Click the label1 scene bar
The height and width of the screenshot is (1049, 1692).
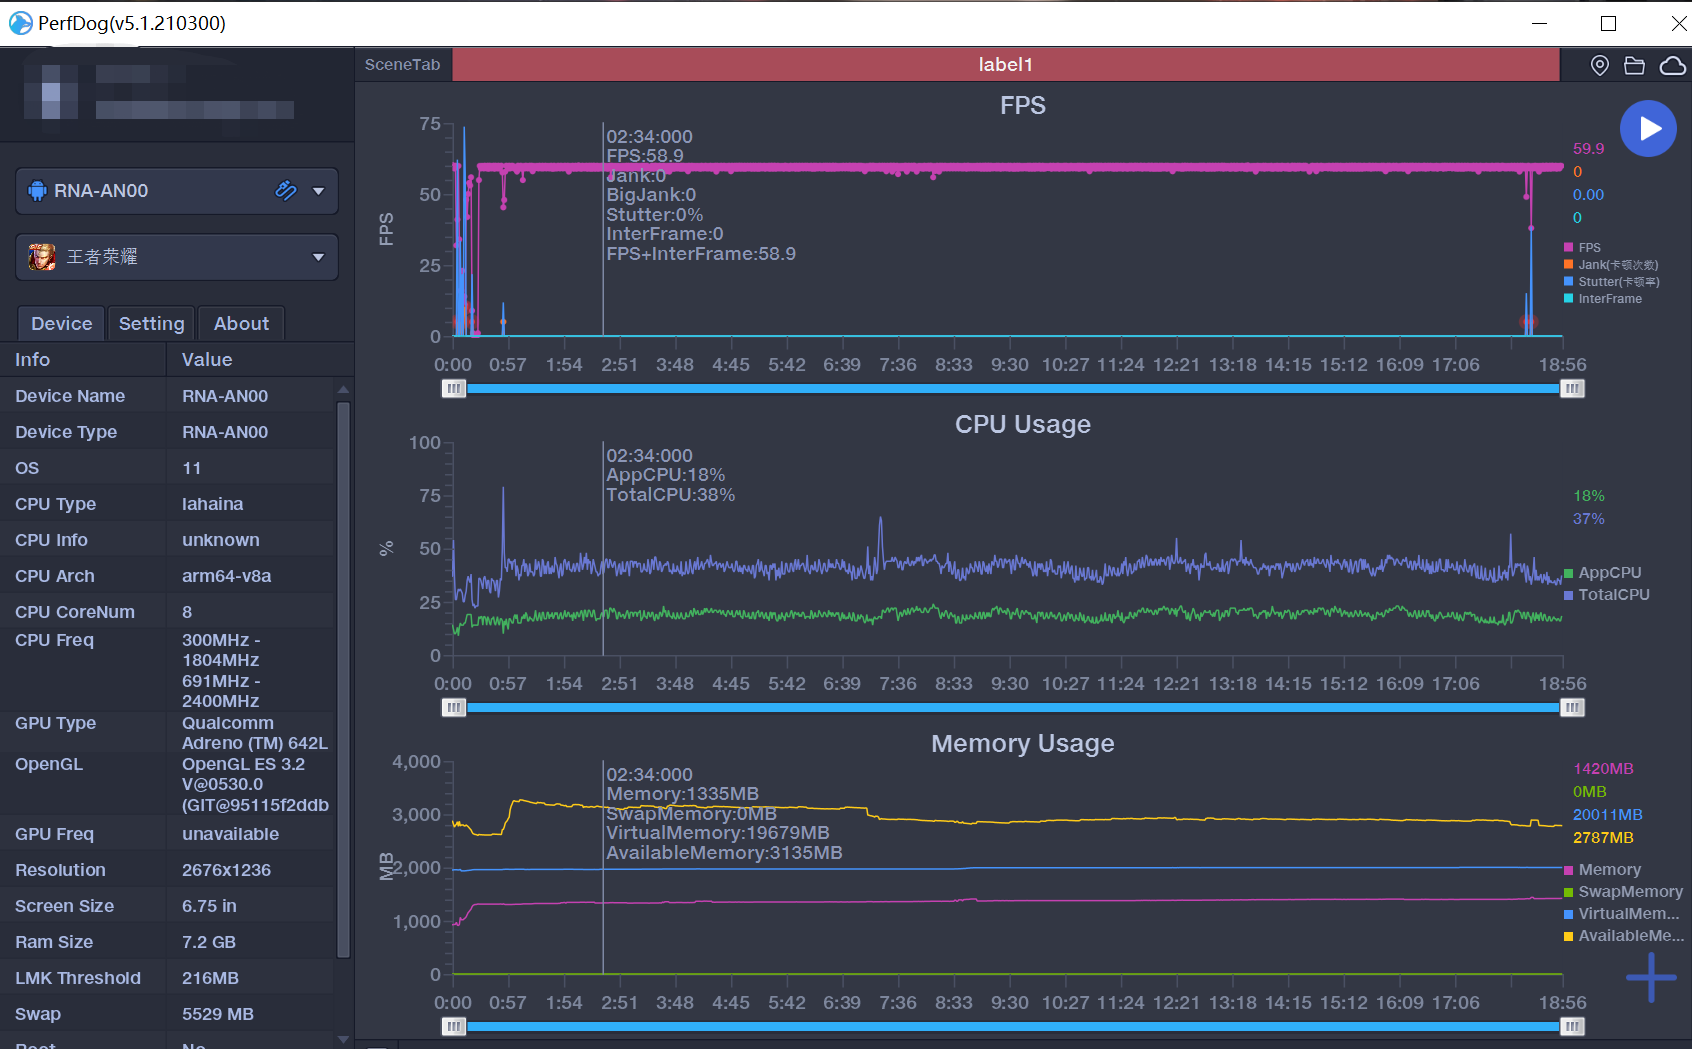pyautogui.click(x=1006, y=65)
